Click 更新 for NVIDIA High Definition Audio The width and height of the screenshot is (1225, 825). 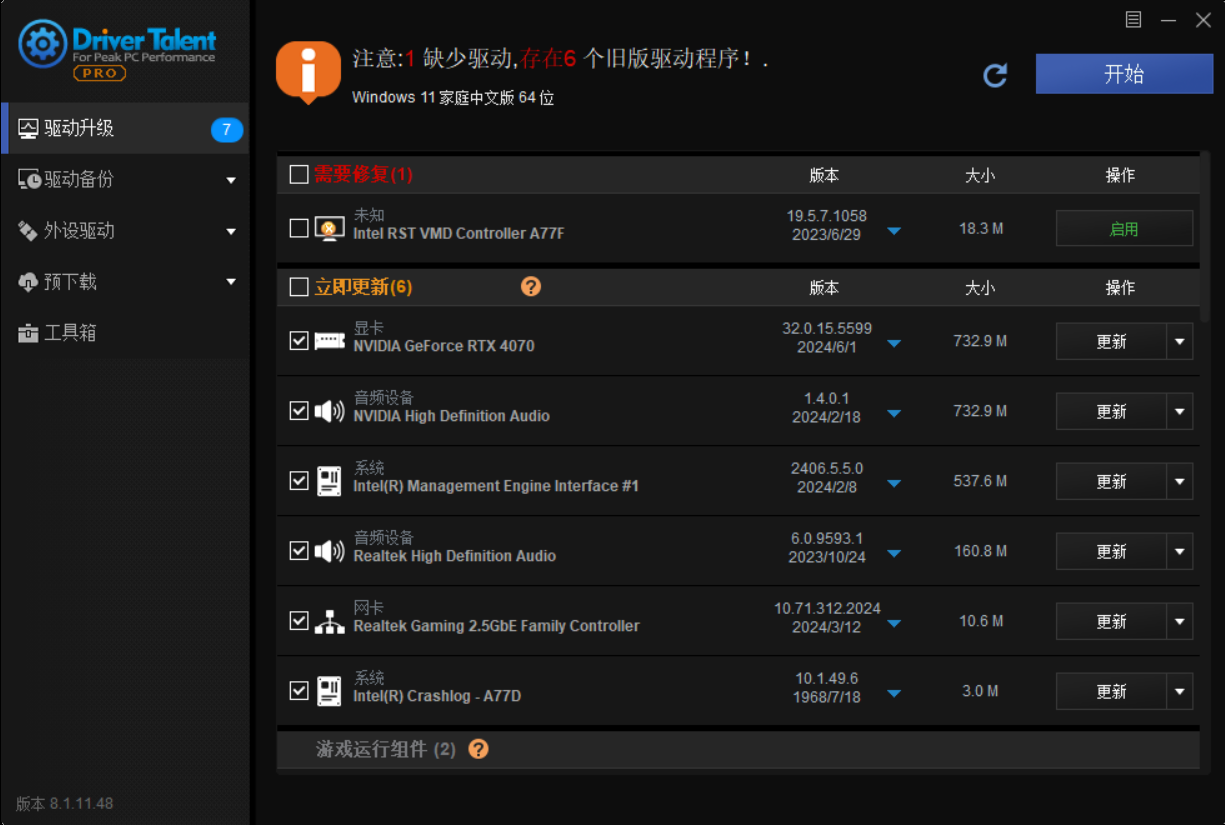click(1111, 412)
